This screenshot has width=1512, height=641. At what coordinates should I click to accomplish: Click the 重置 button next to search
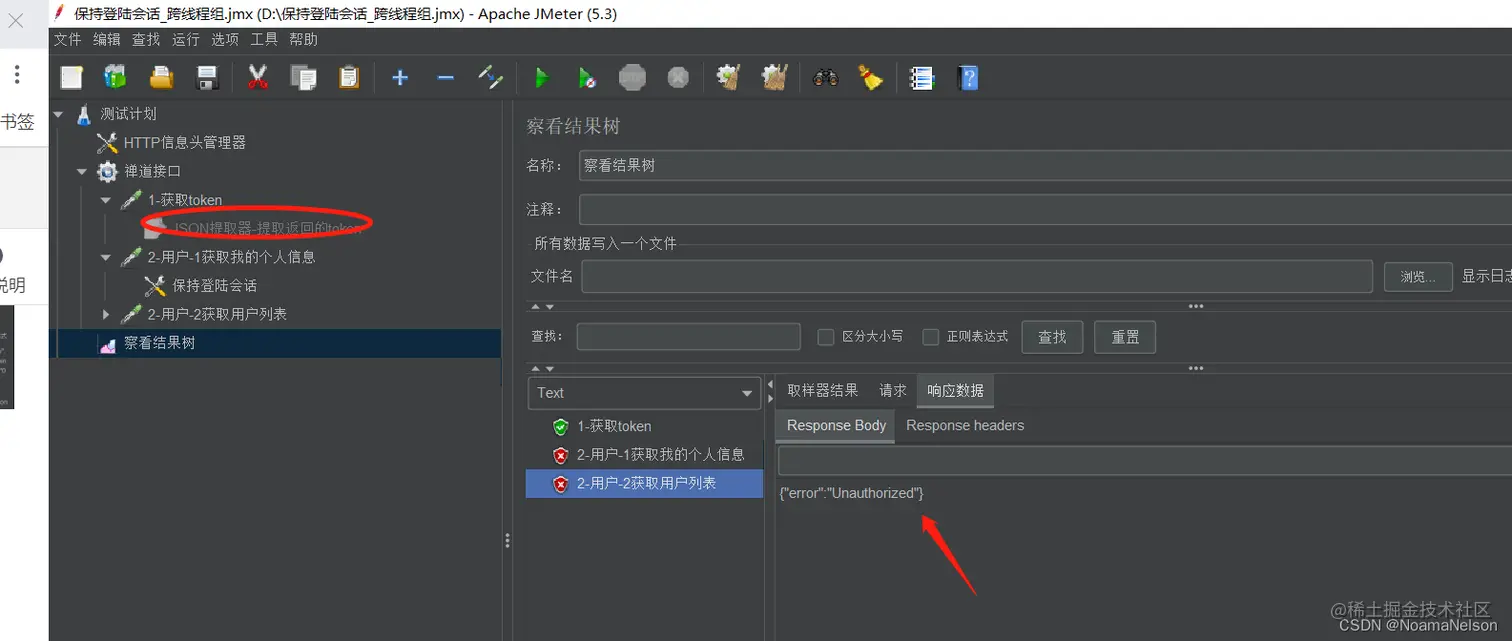click(x=1124, y=337)
